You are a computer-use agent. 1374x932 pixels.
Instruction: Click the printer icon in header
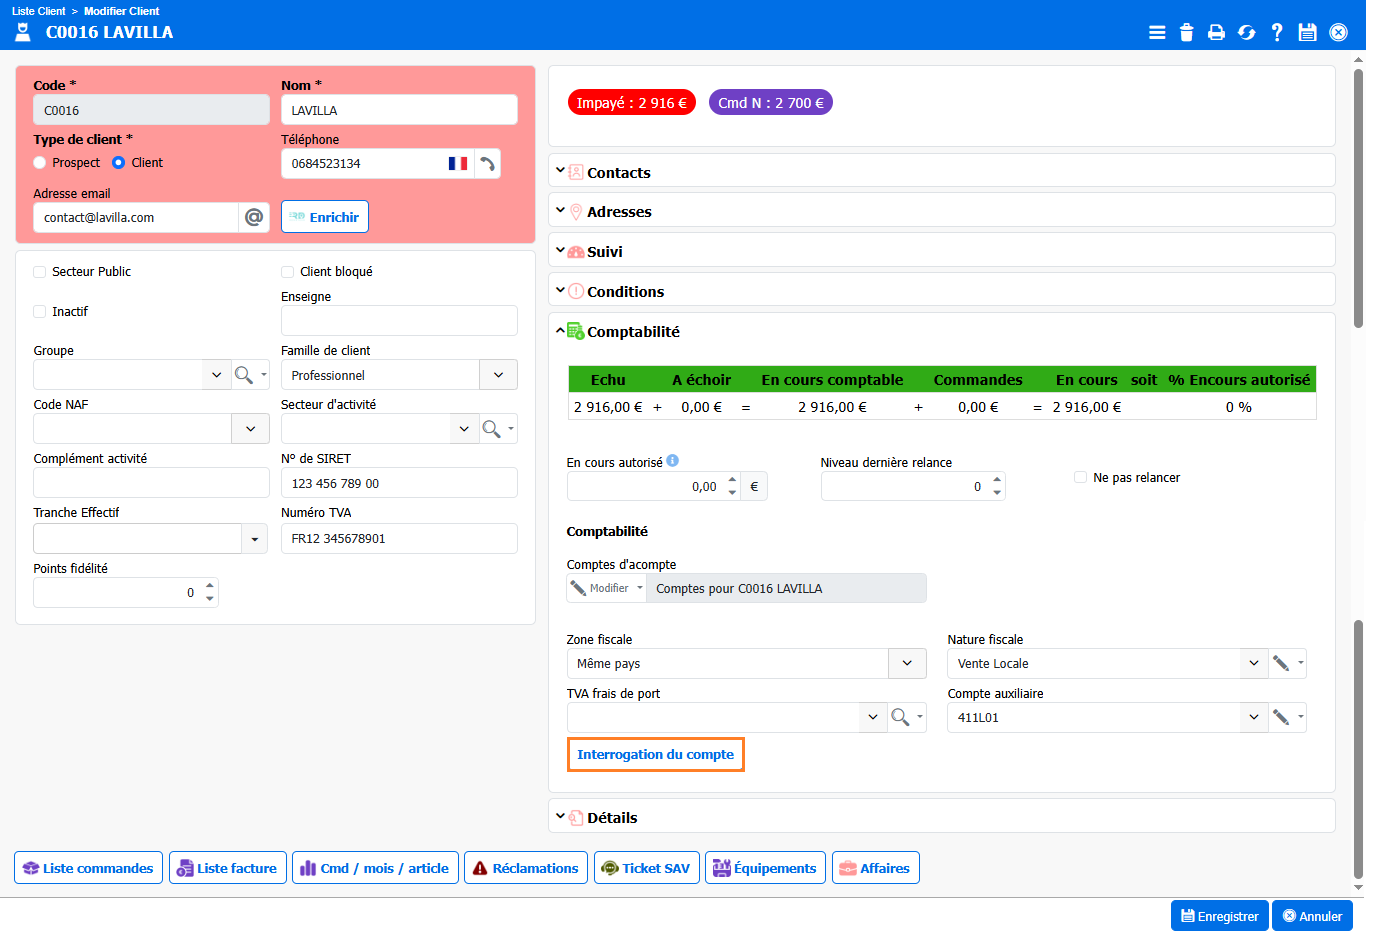[x=1216, y=32]
